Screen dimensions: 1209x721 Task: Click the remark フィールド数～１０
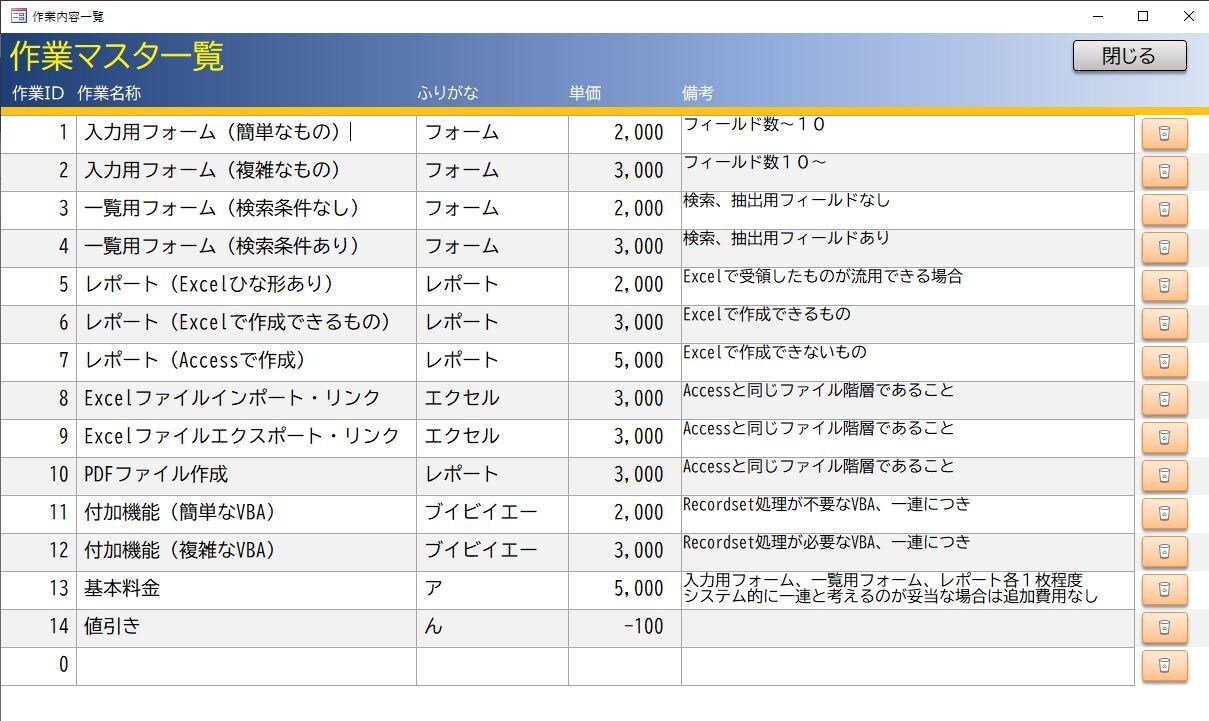(x=907, y=134)
